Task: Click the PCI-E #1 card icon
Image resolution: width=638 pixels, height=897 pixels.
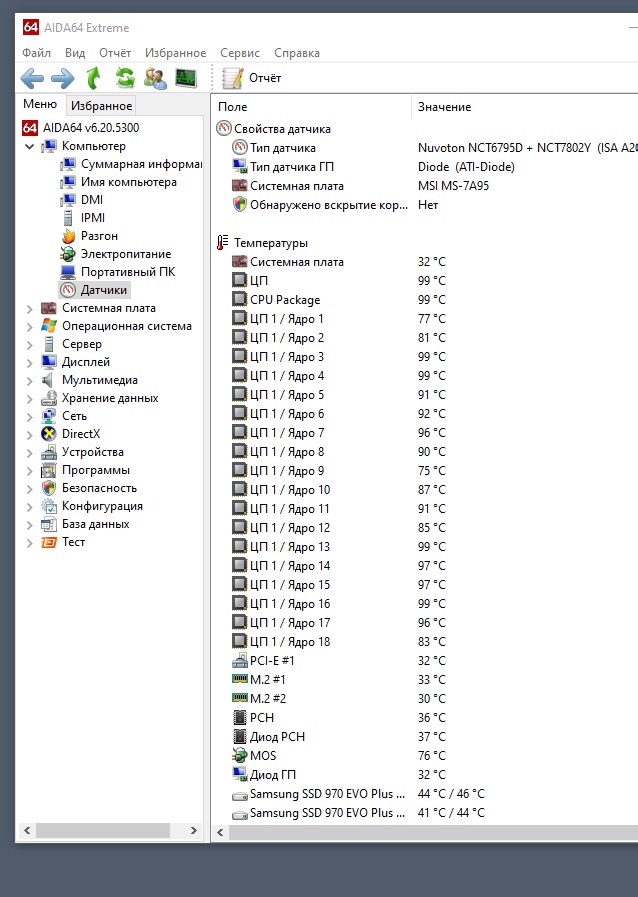Action: 240,661
